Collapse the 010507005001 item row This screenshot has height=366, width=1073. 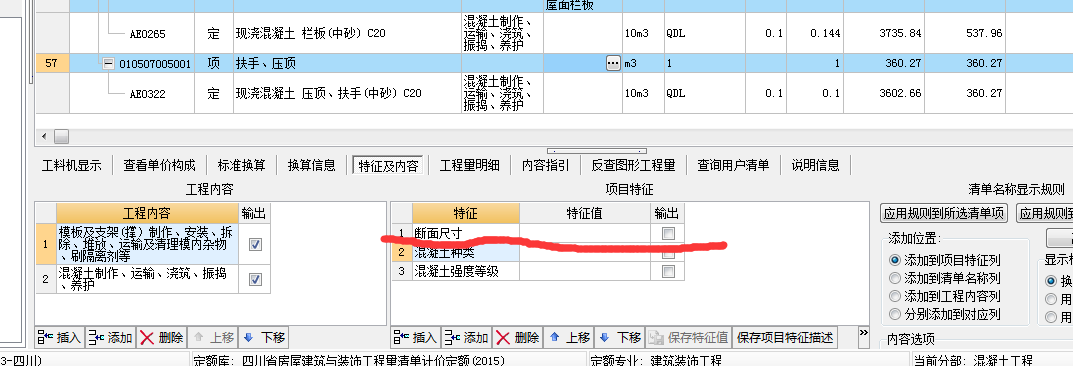107,64
